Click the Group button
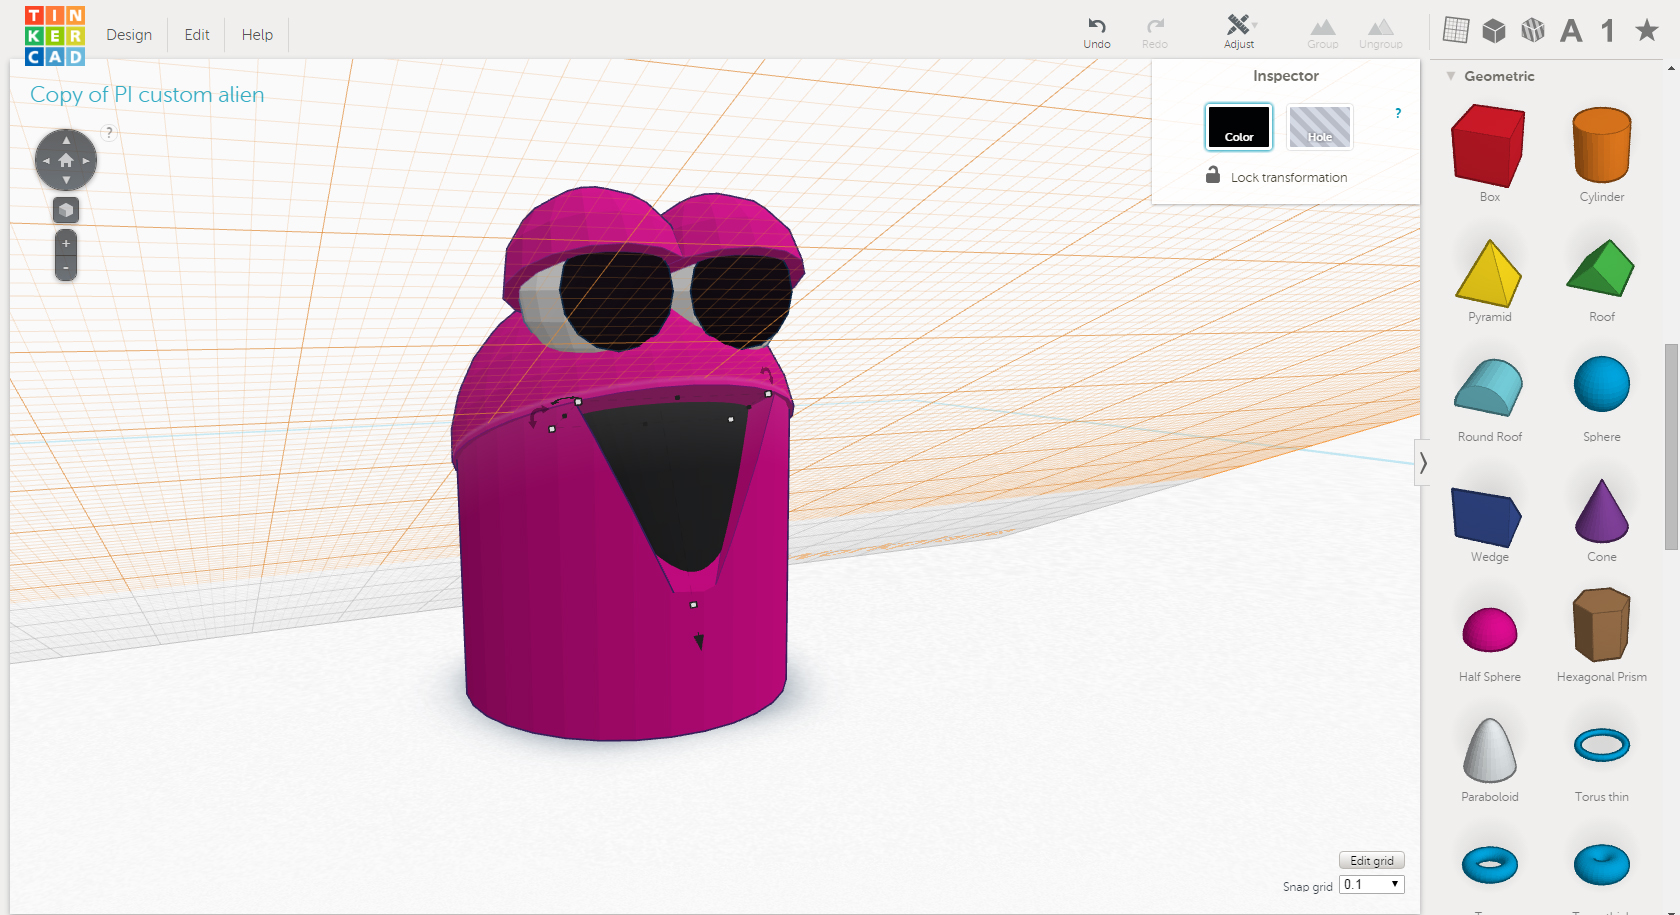This screenshot has width=1680, height=915. [x=1323, y=33]
